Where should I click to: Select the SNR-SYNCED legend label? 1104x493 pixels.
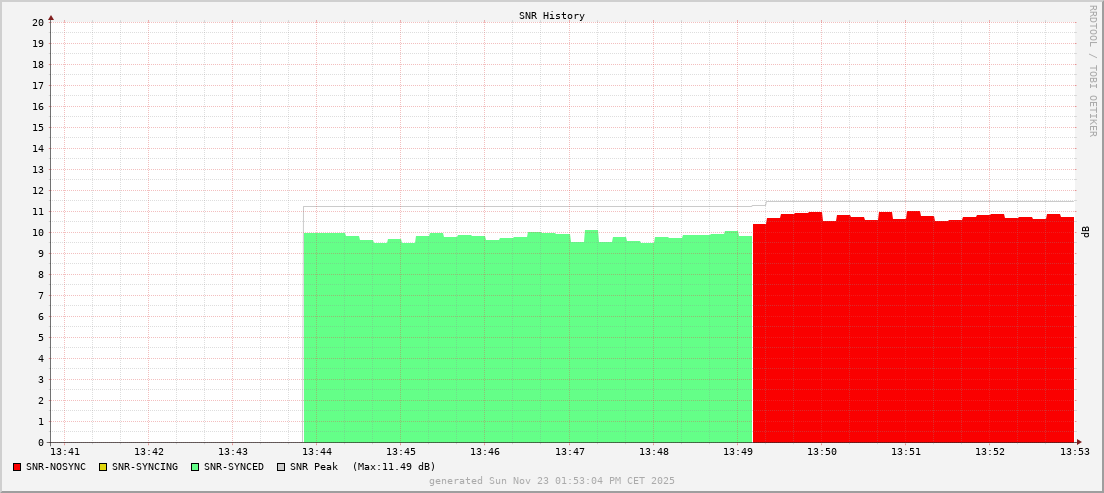tap(234, 467)
